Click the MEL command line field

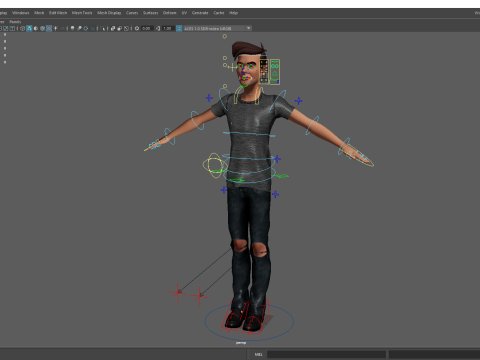pos(326,354)
